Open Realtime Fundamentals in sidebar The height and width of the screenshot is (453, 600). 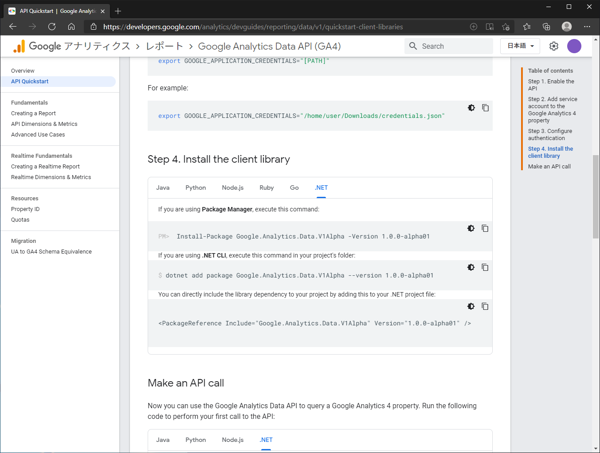41,156
